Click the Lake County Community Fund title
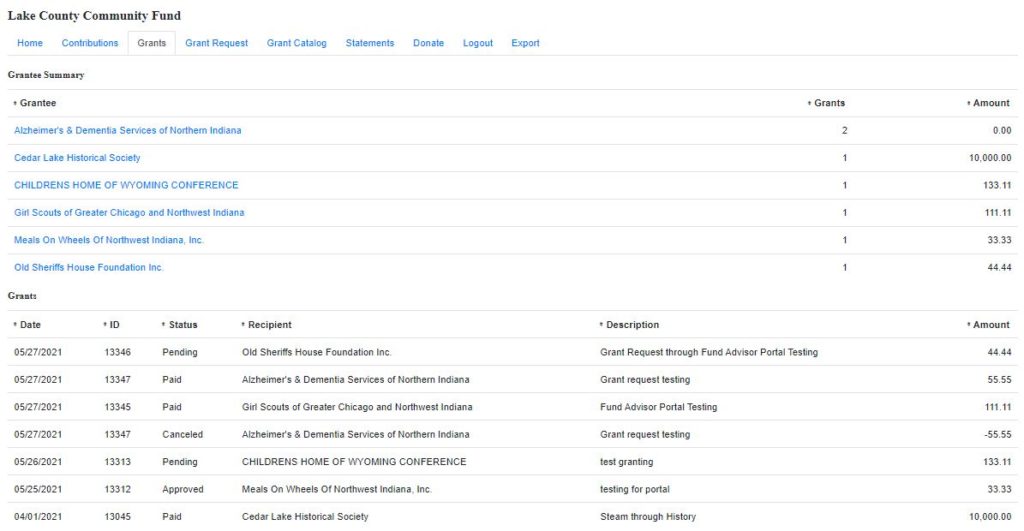 [x=94, y=16]
